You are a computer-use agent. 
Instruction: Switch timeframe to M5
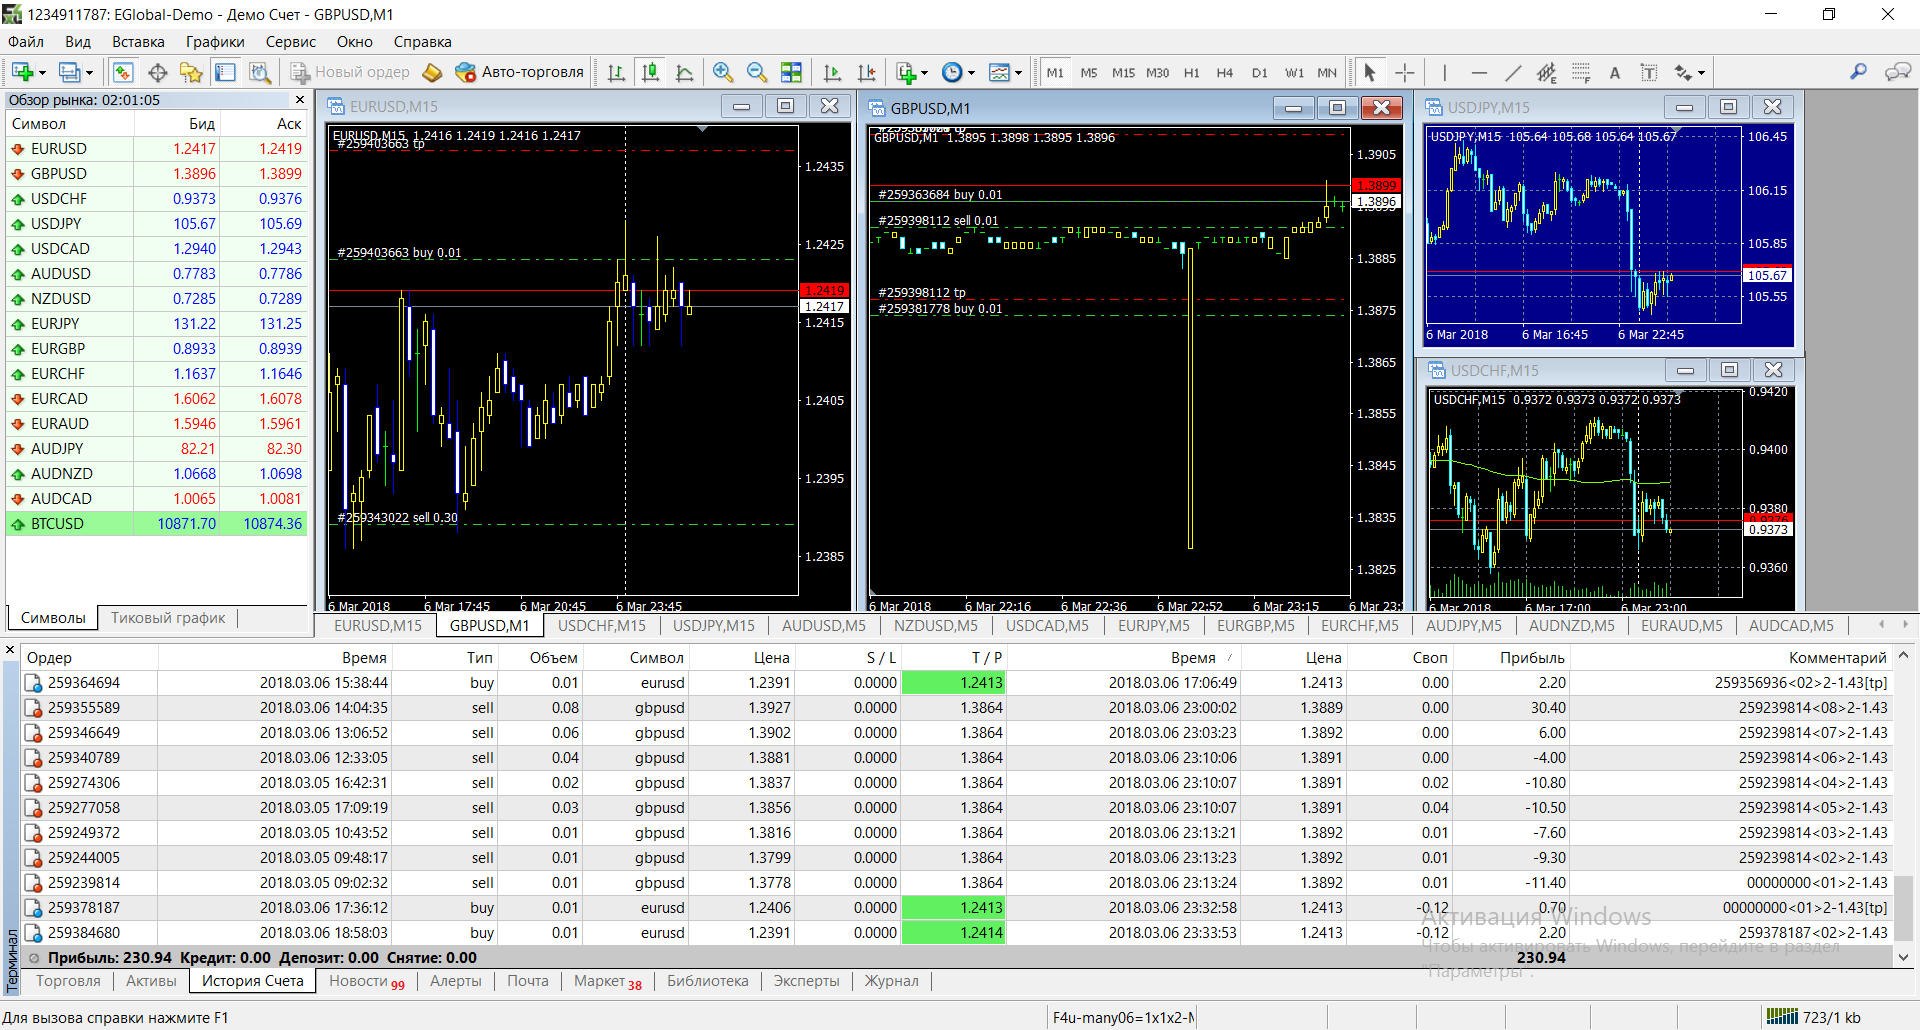[1089, 72]
